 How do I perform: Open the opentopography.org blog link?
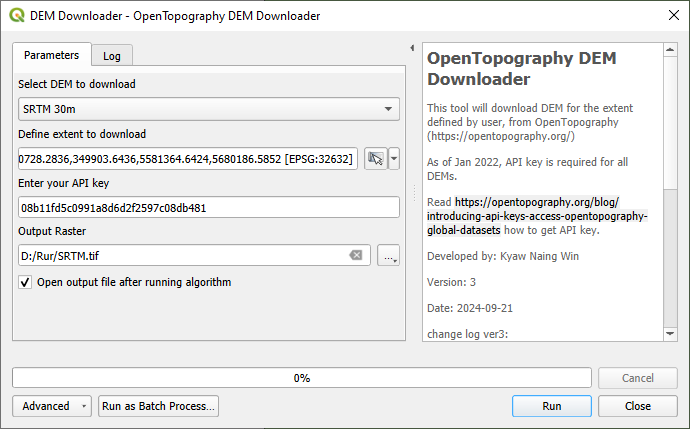(537, 216)
